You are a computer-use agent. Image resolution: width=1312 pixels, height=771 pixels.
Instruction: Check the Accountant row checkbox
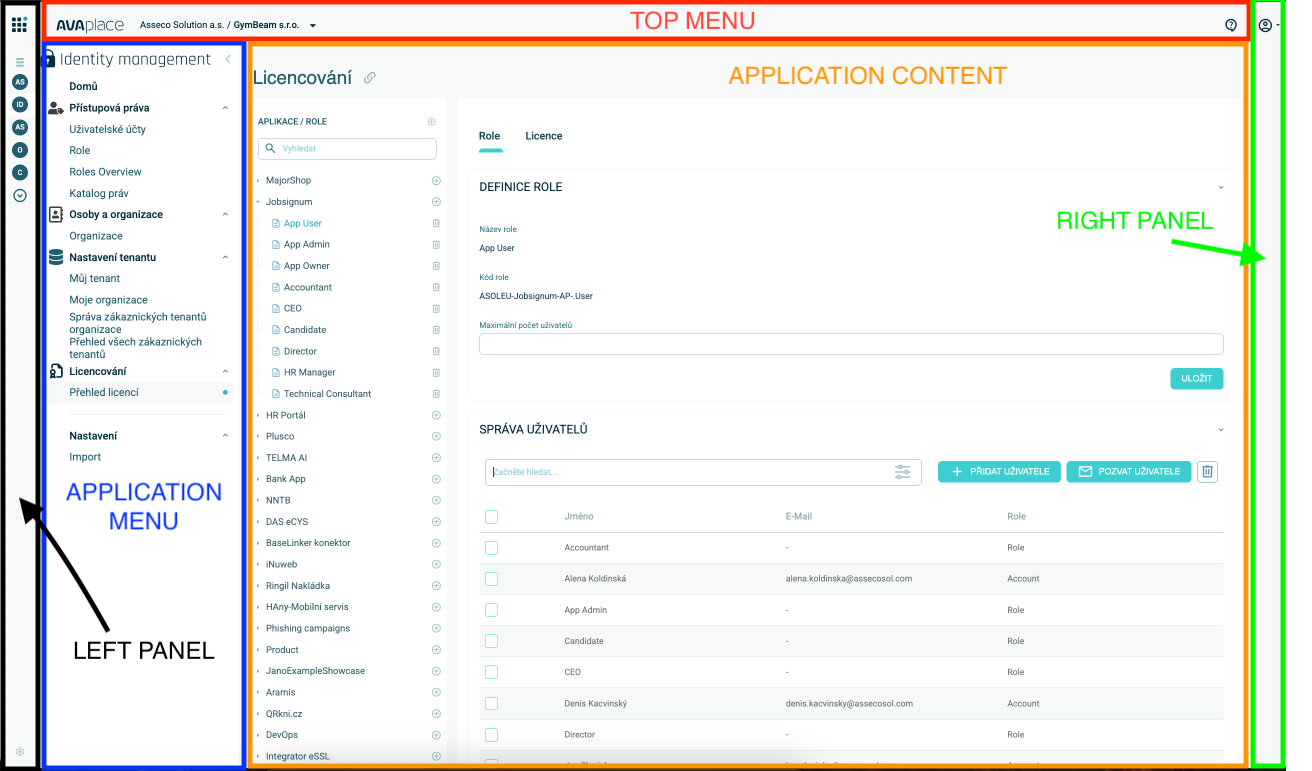tap(491, 548)
